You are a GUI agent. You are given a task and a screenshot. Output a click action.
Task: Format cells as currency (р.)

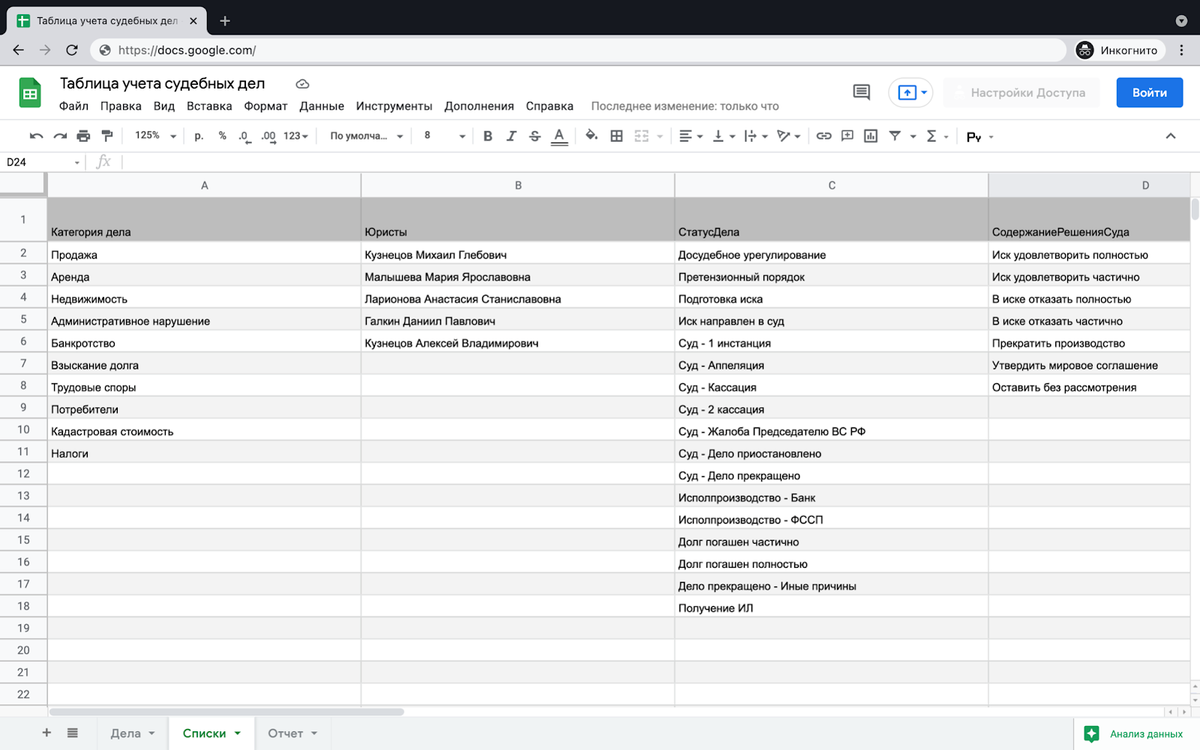[198, 136]
